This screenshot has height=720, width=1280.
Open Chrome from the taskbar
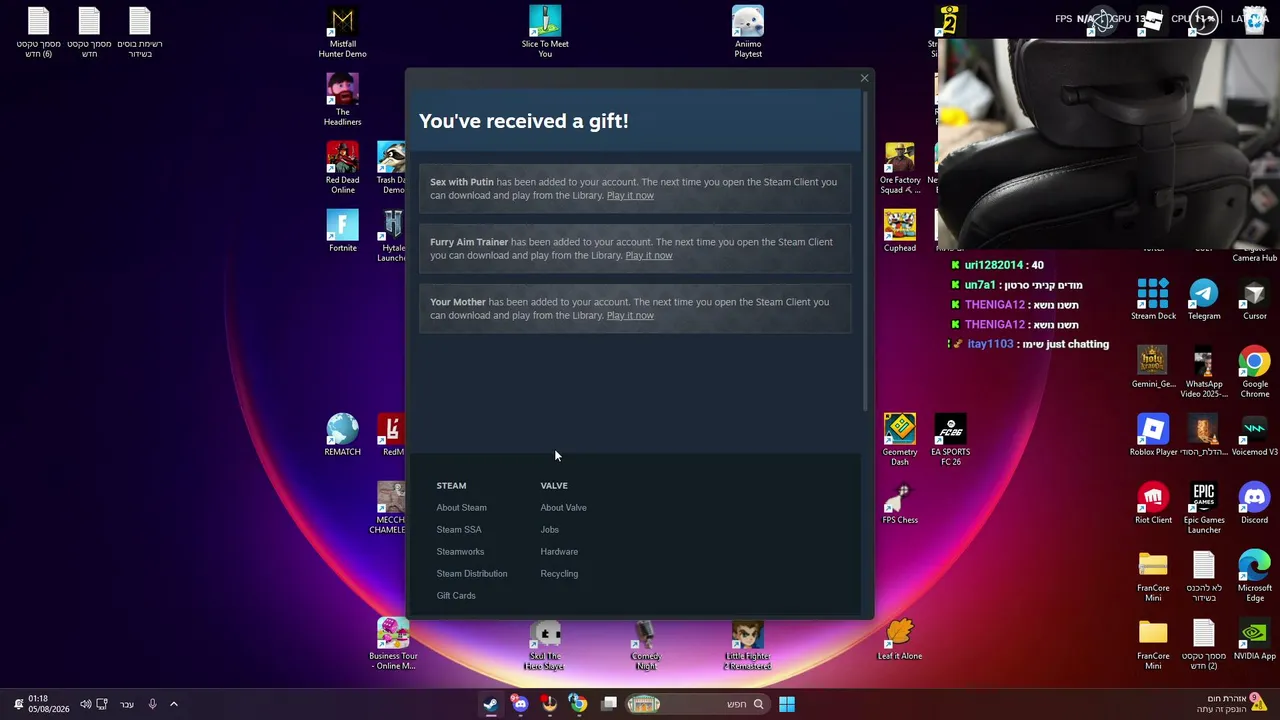[578, 704]
